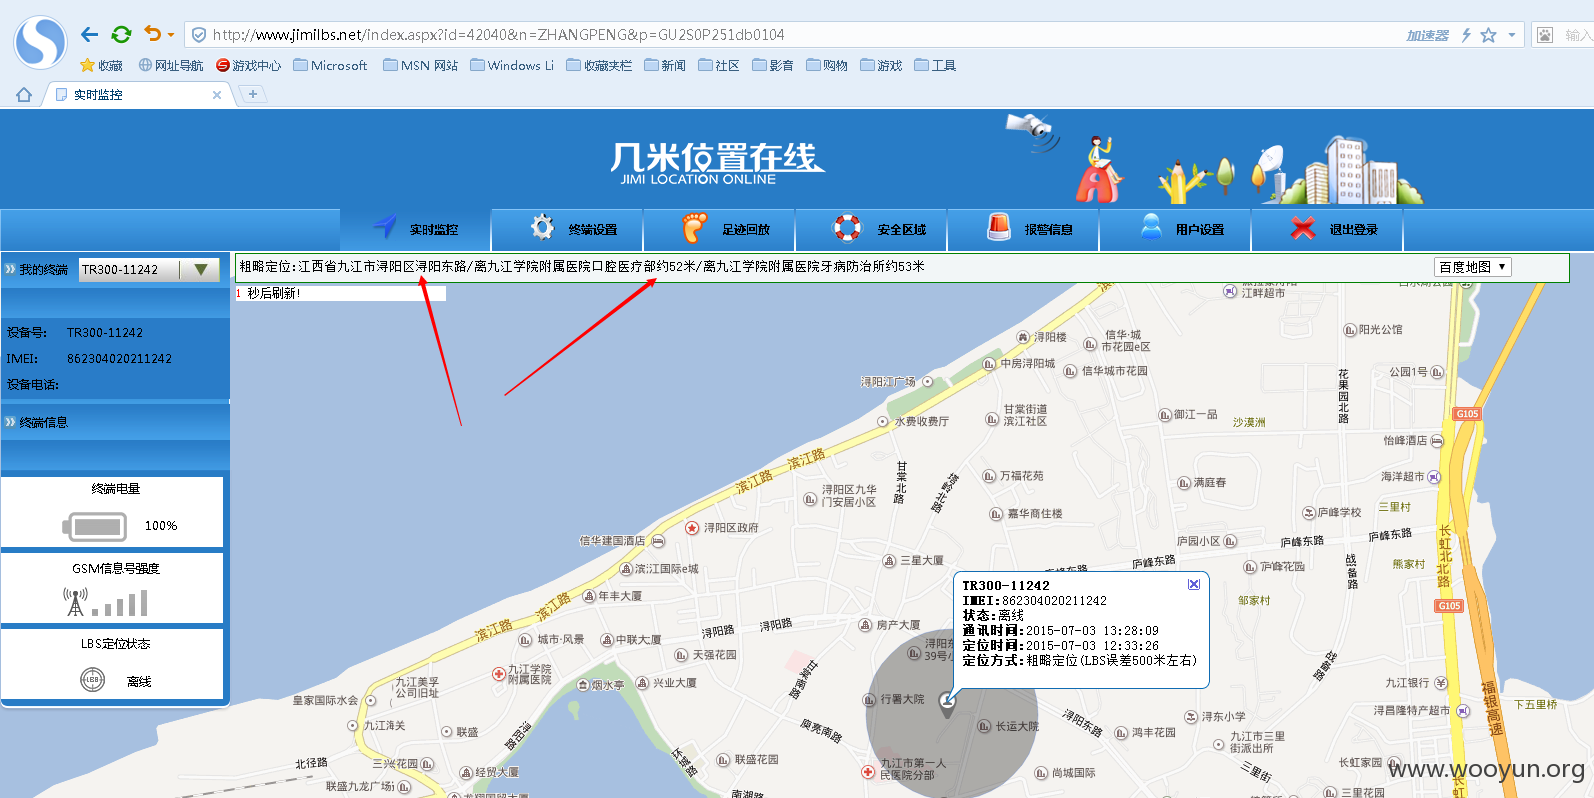Screen dimensions: 1594x798
Task: Click the star bookmark icon in the address bar
Action: (1488, 35)
